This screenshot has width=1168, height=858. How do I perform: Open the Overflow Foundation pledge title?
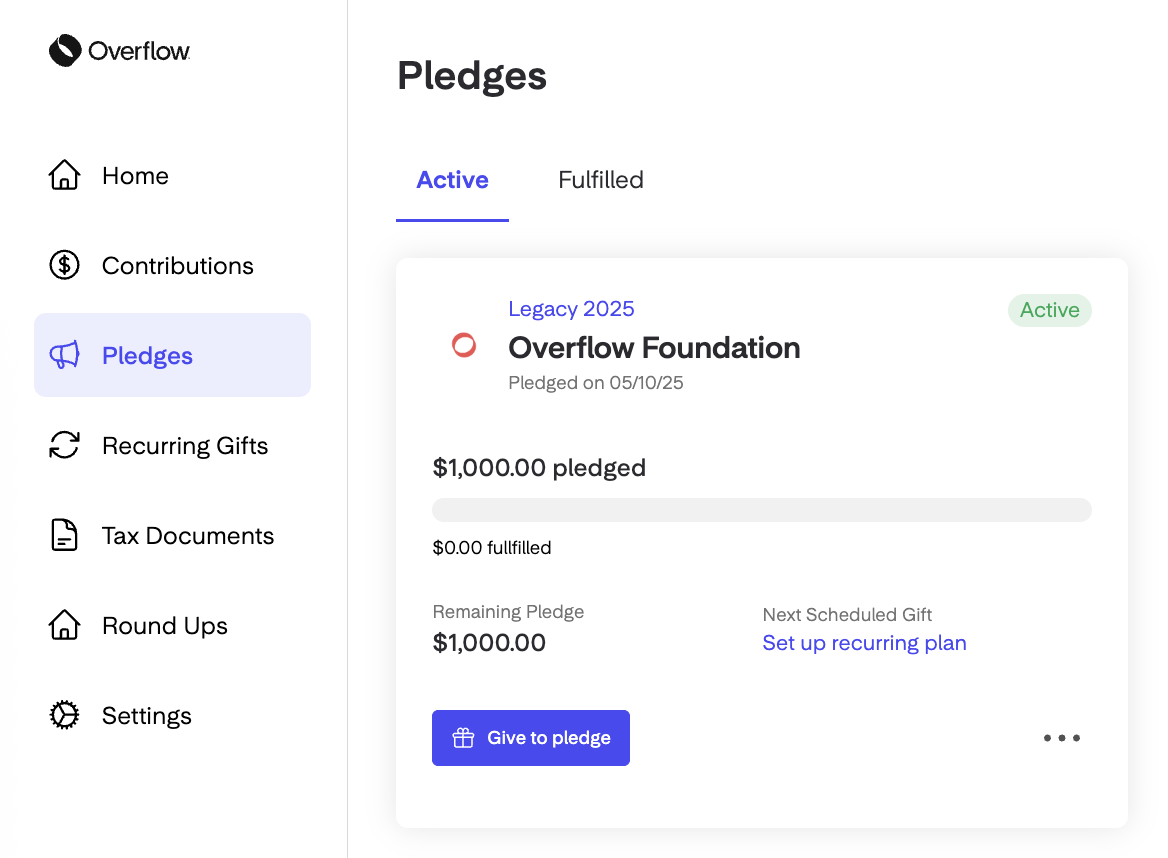point(654,348)
